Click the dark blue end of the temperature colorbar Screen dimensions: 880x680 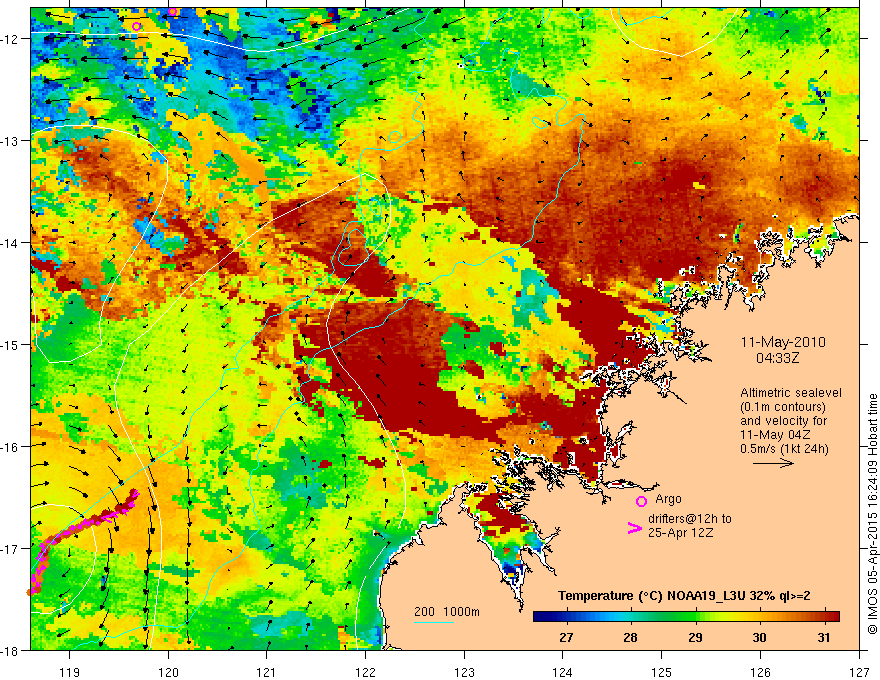coord(542,617)
